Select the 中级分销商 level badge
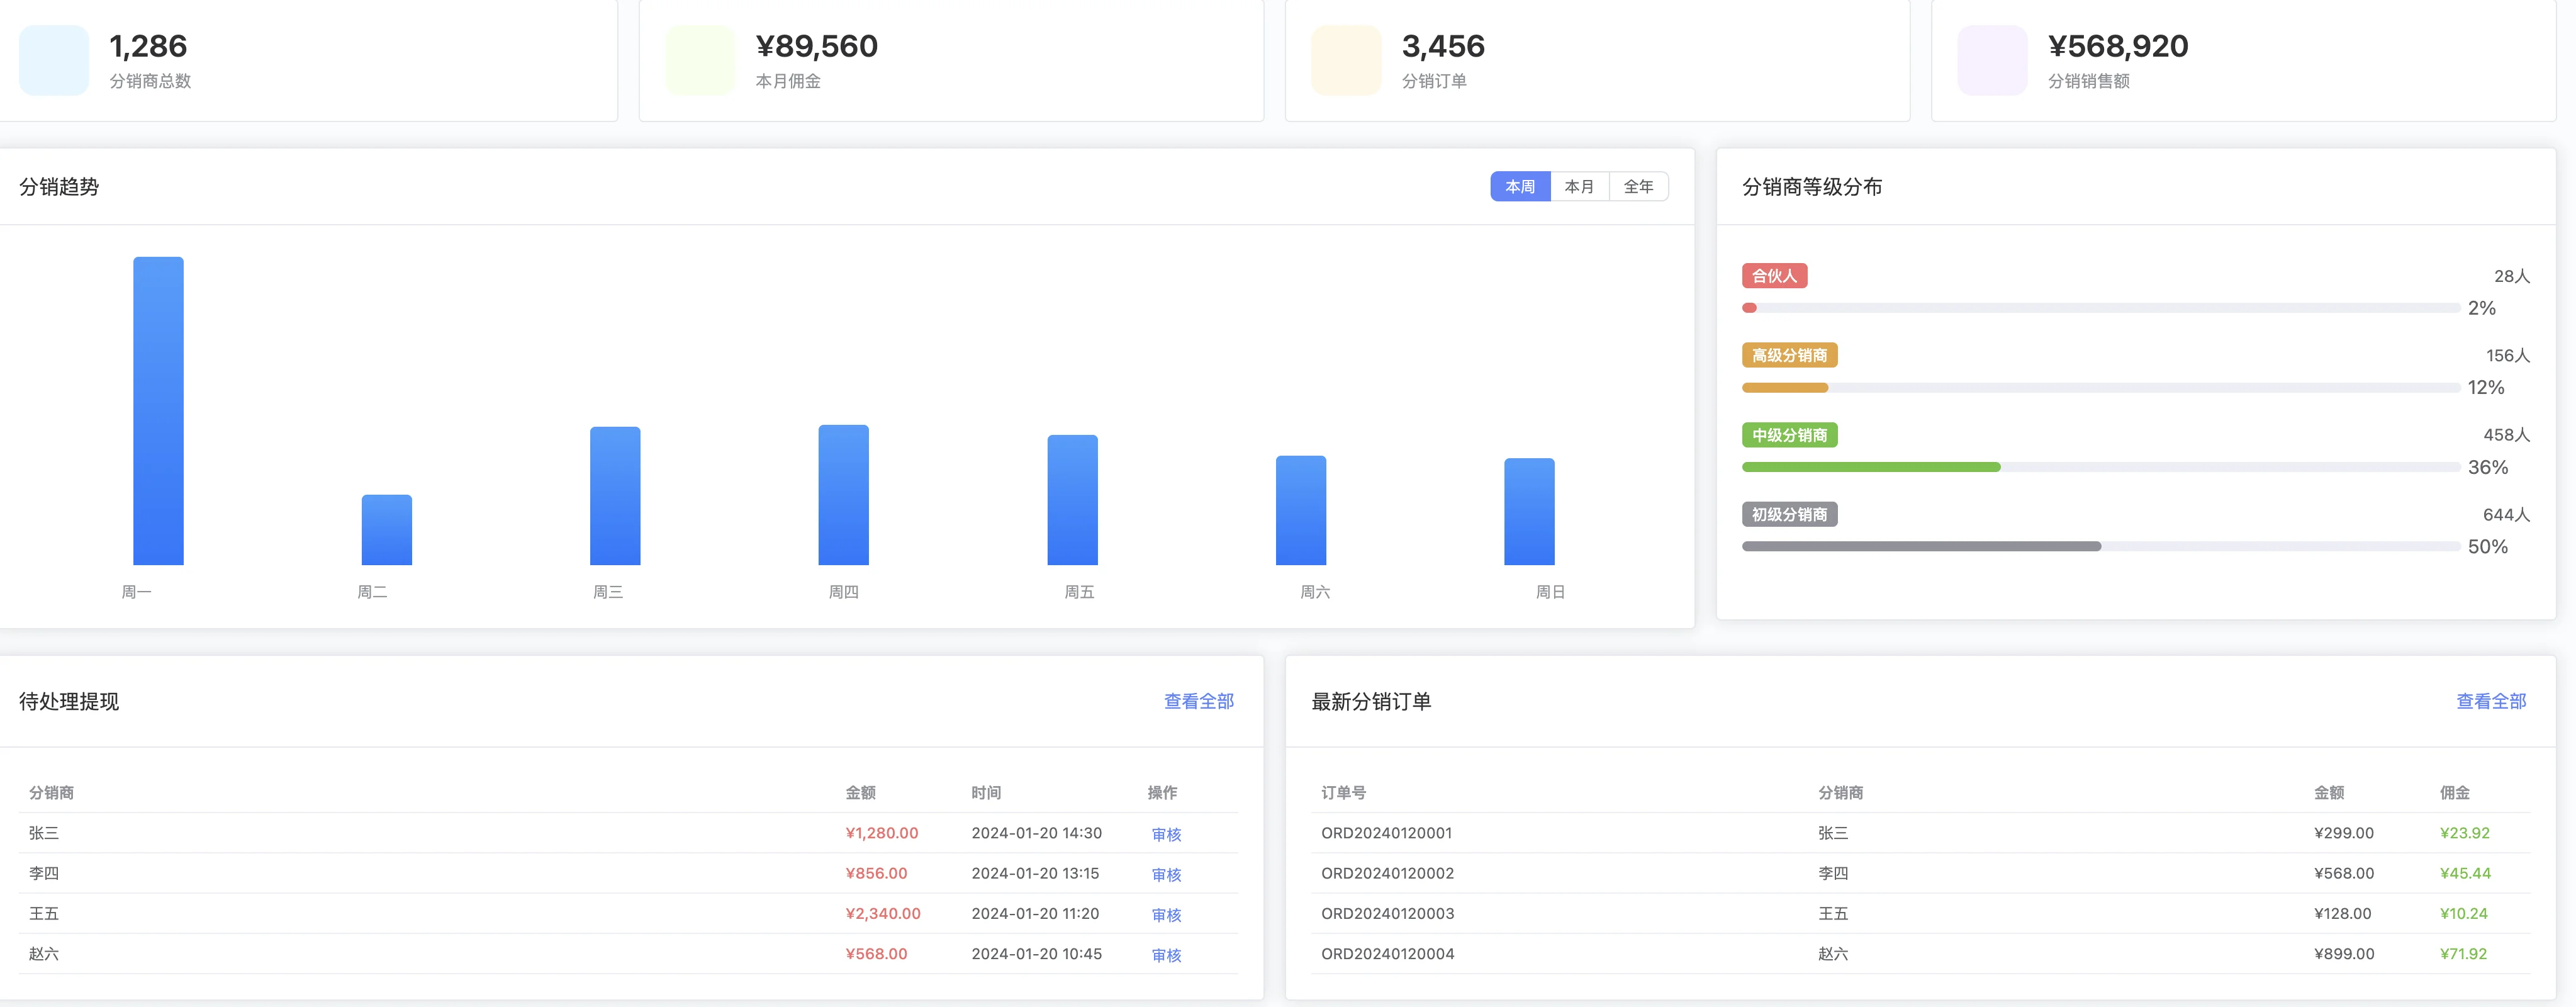This screenshot has width=2576, height=1007. (1790, 434)
